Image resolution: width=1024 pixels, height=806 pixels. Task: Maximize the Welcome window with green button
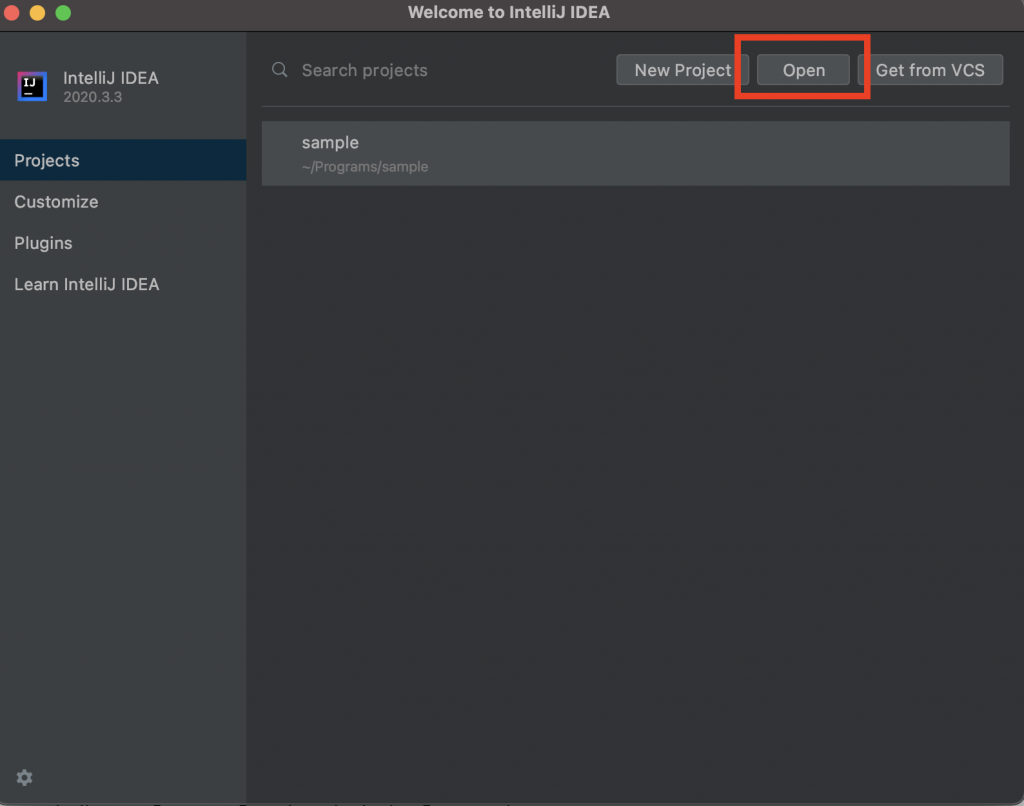coord(63,12)
